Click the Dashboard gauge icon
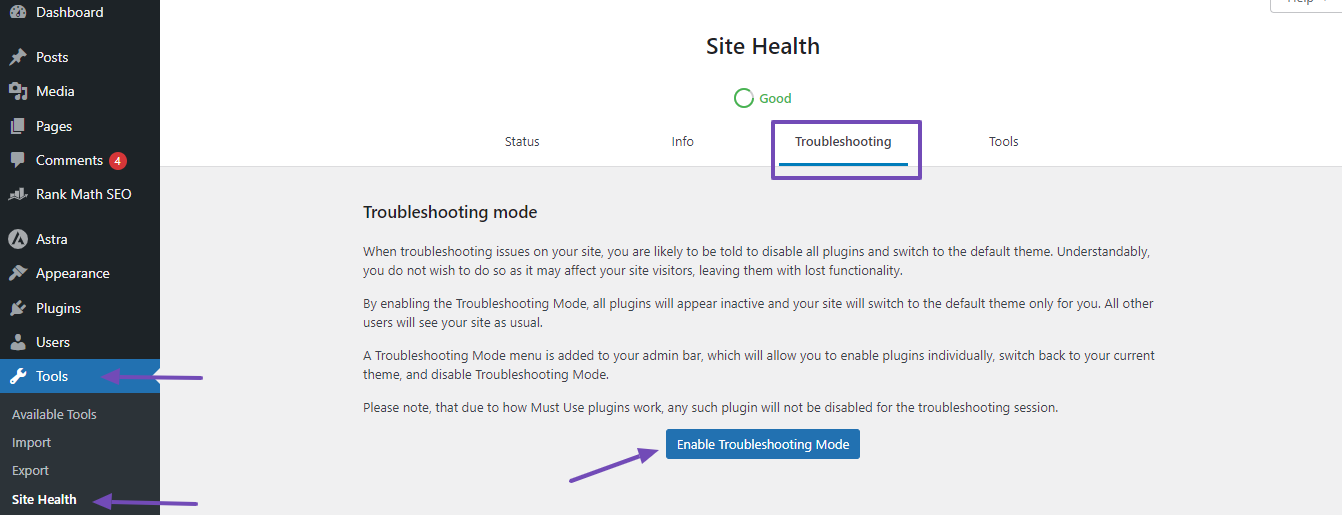 [x=18, y=12]
